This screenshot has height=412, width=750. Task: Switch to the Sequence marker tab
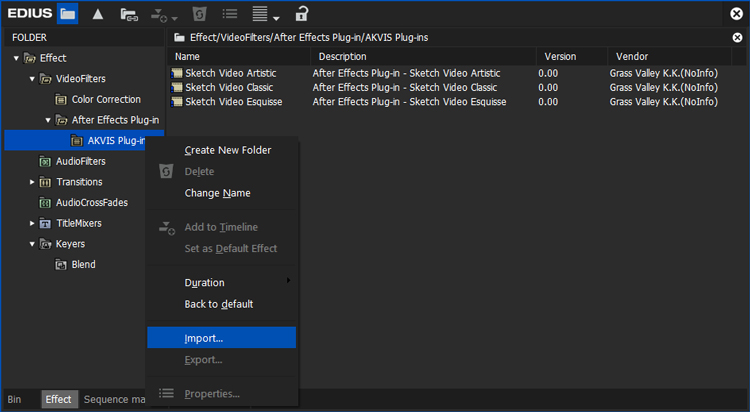tap(114, 400)
